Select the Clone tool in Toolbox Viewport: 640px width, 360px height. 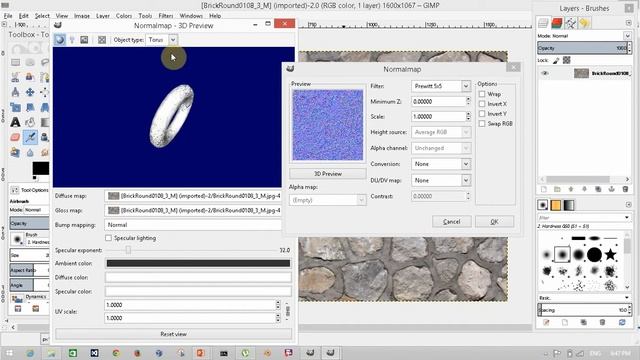click(x=44, y=137)
